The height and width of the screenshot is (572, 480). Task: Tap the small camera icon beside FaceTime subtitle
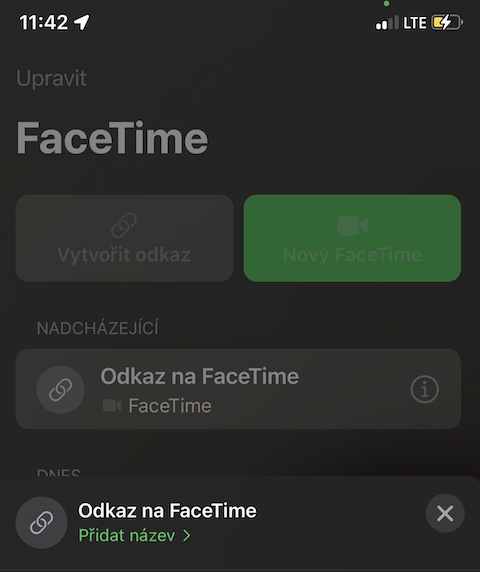[112, 406]
